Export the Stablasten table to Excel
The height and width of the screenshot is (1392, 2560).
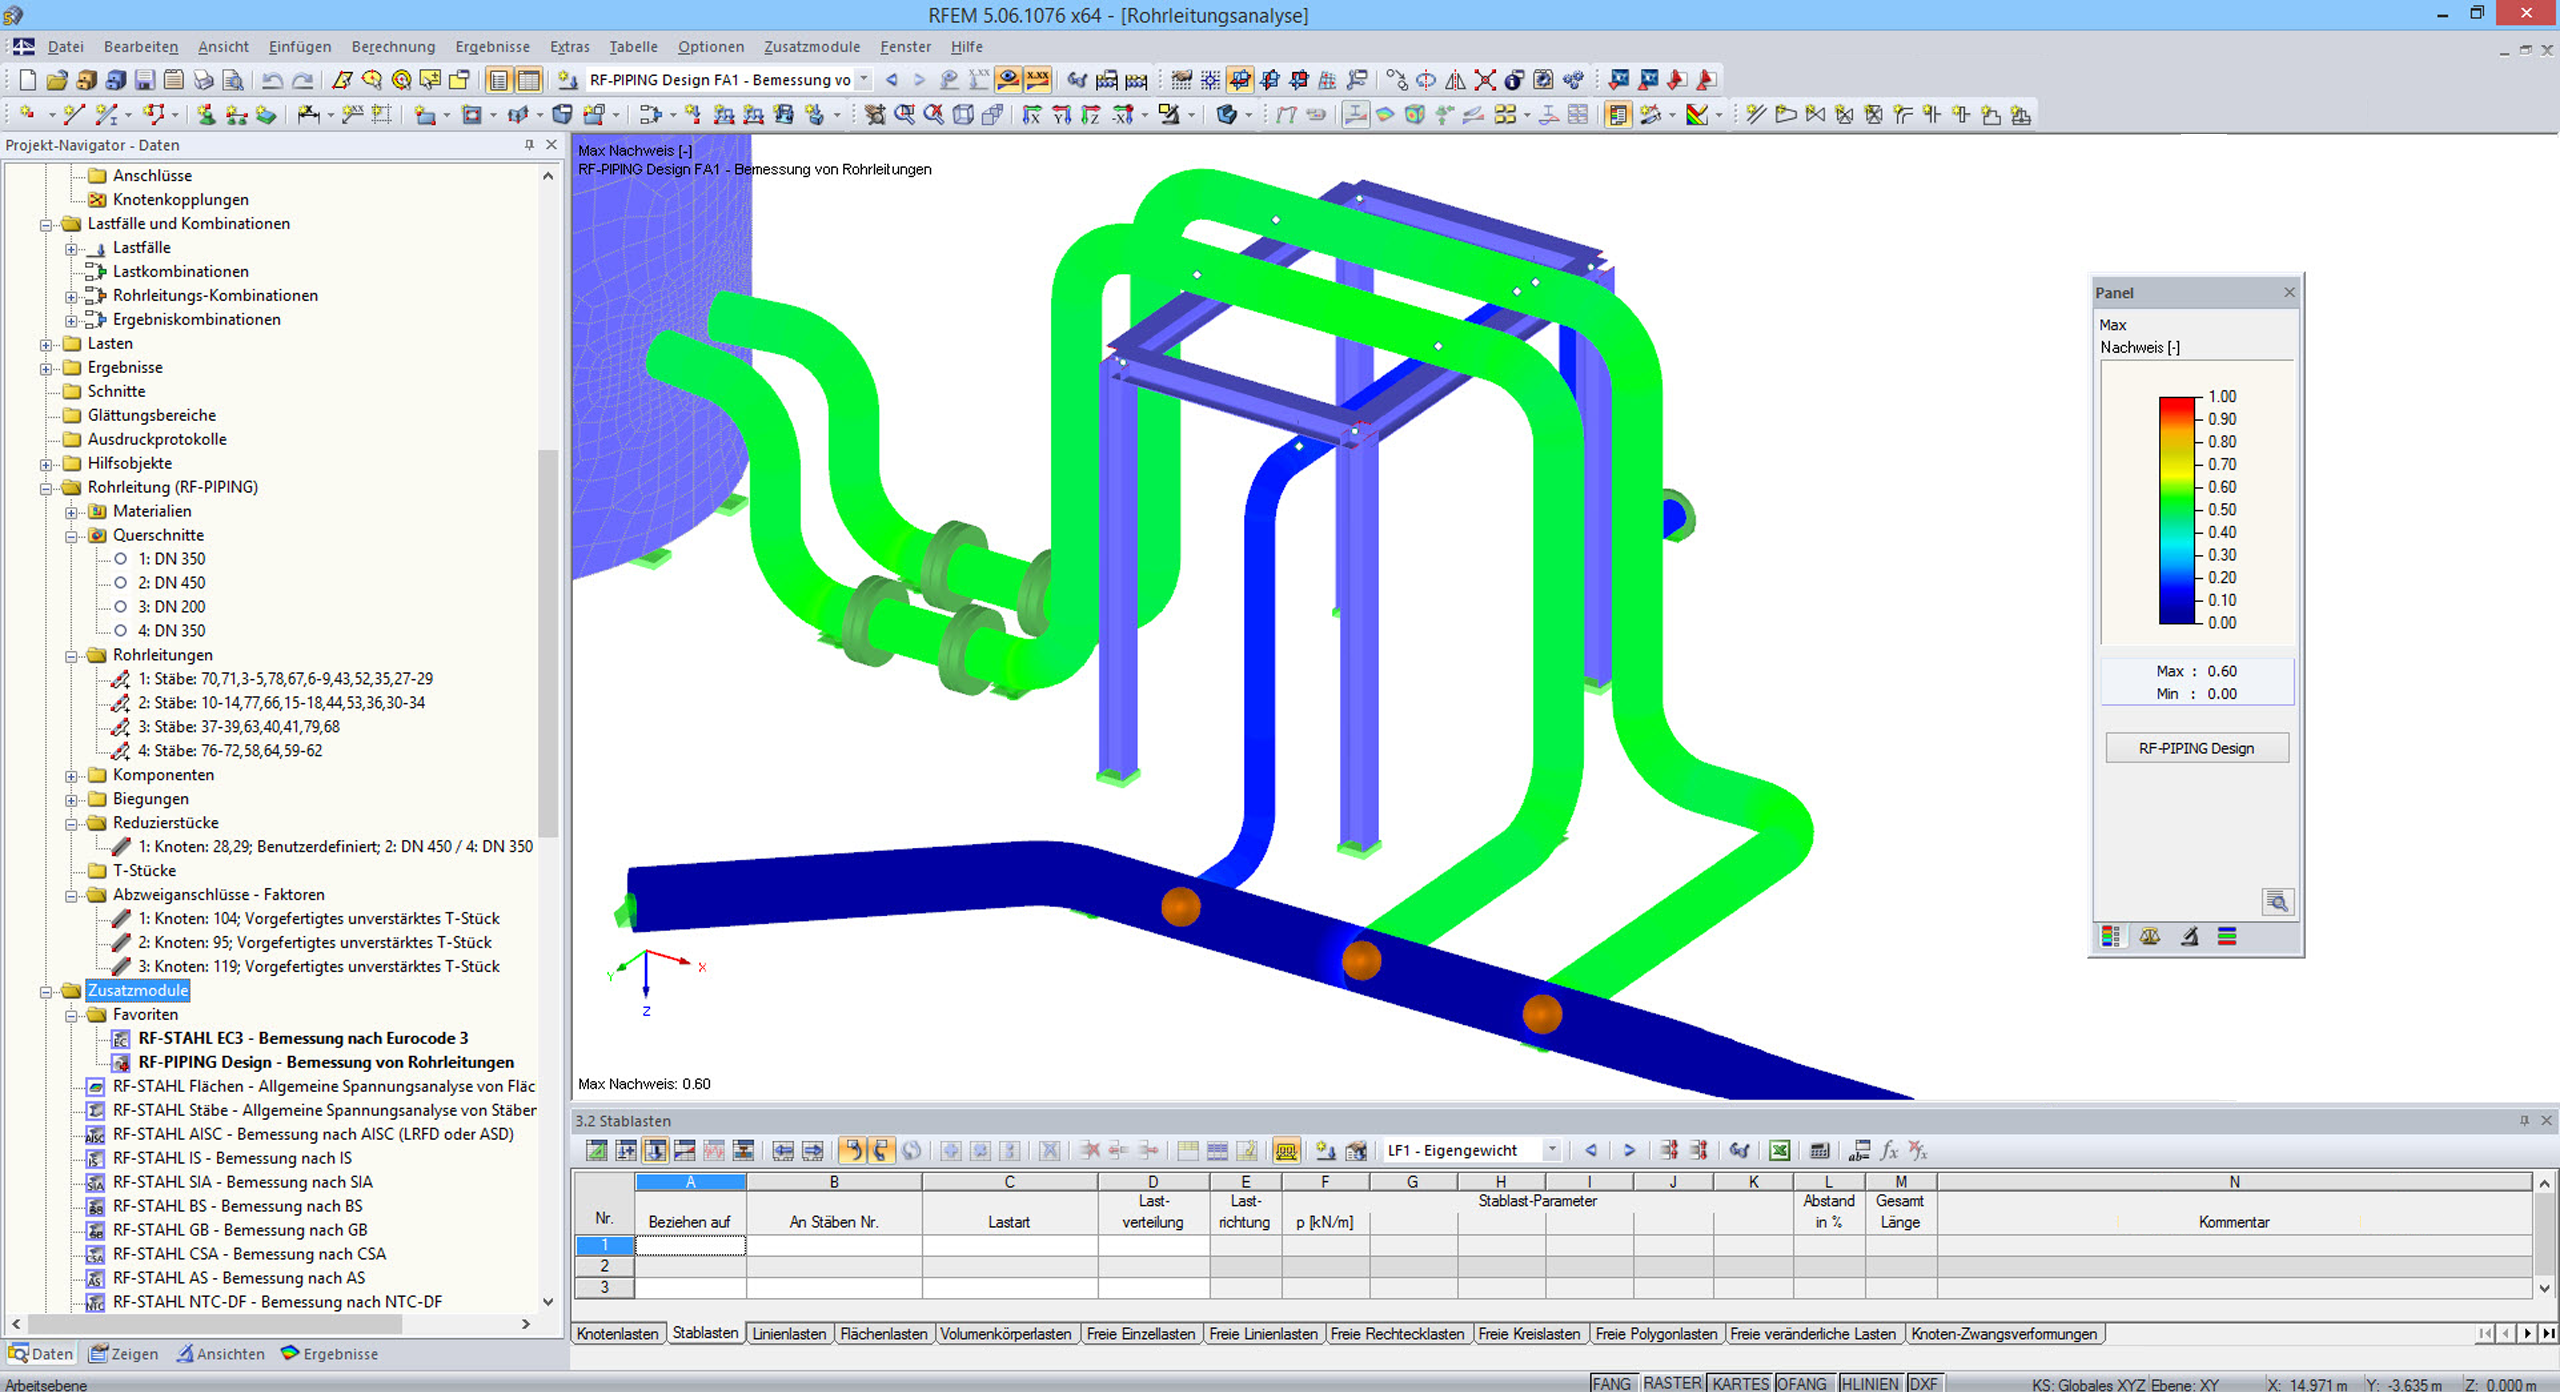(x=1780, y=1151)
